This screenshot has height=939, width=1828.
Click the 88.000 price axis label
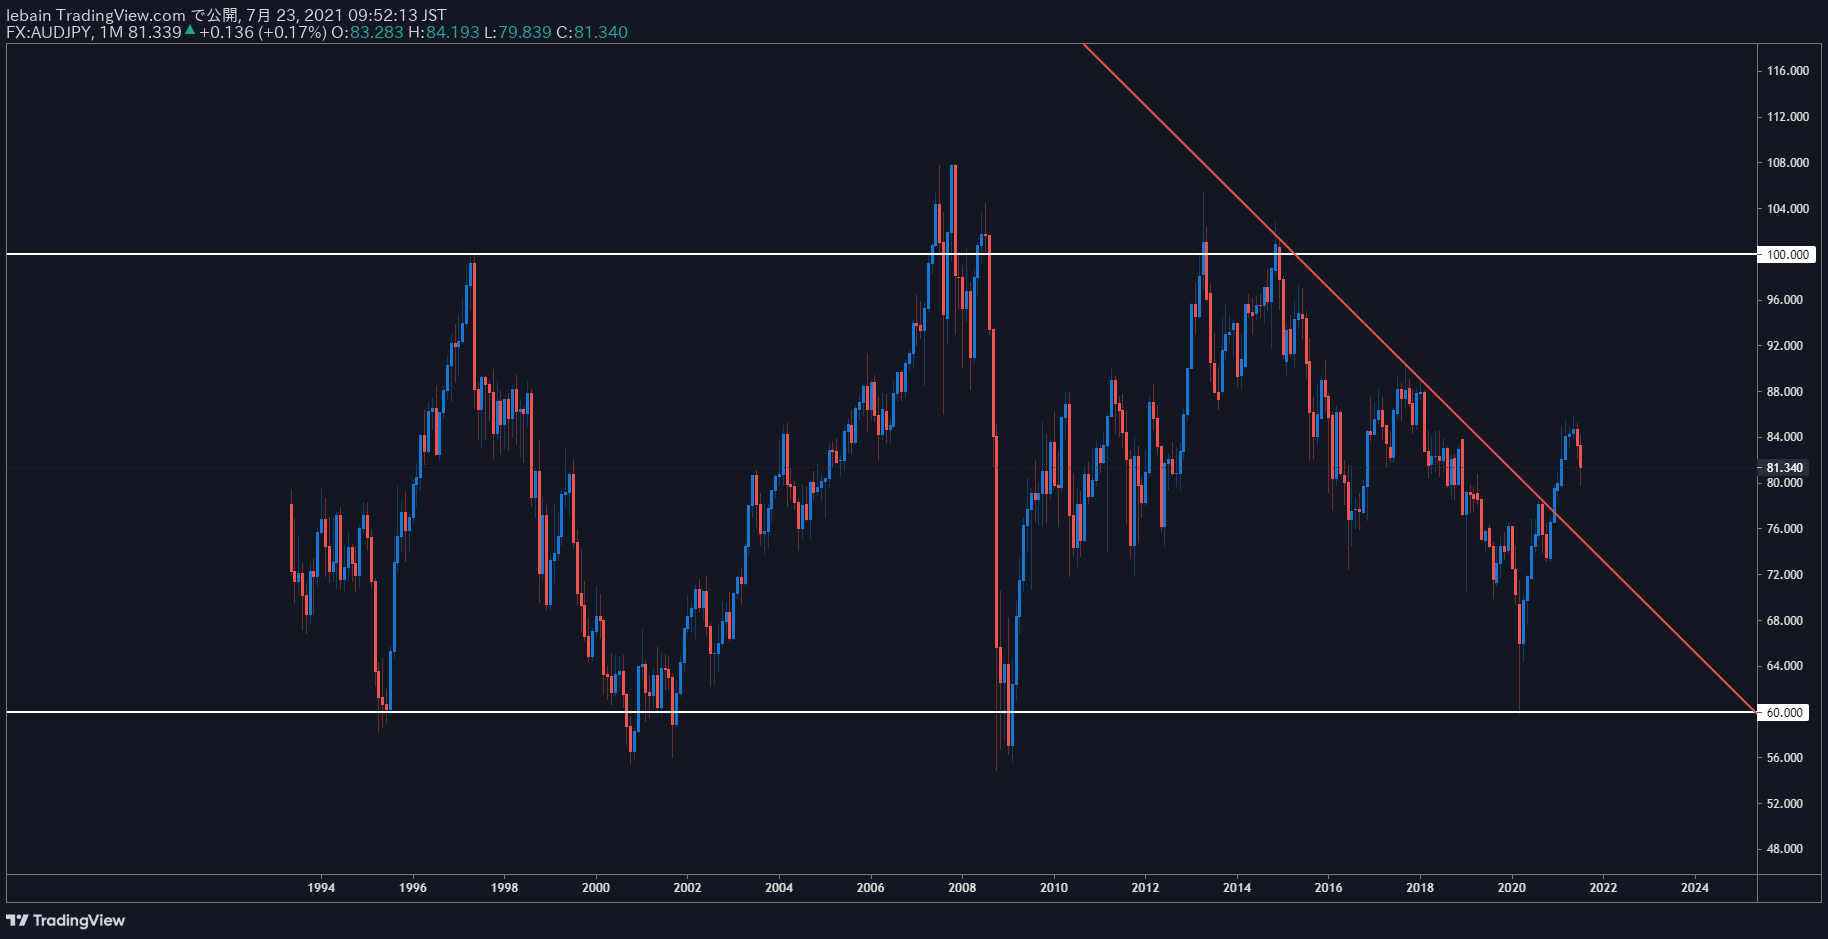click(x=1784, y=392)
